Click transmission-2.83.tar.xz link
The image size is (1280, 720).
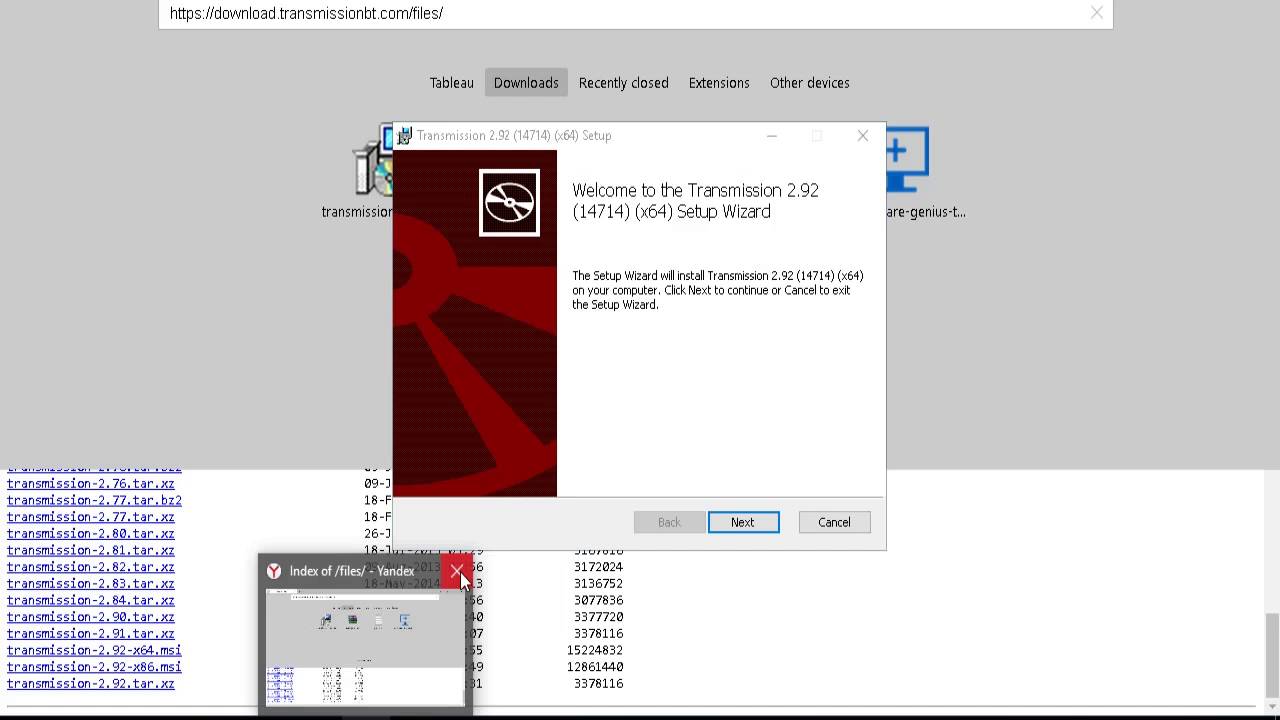(x=91, y=584)
